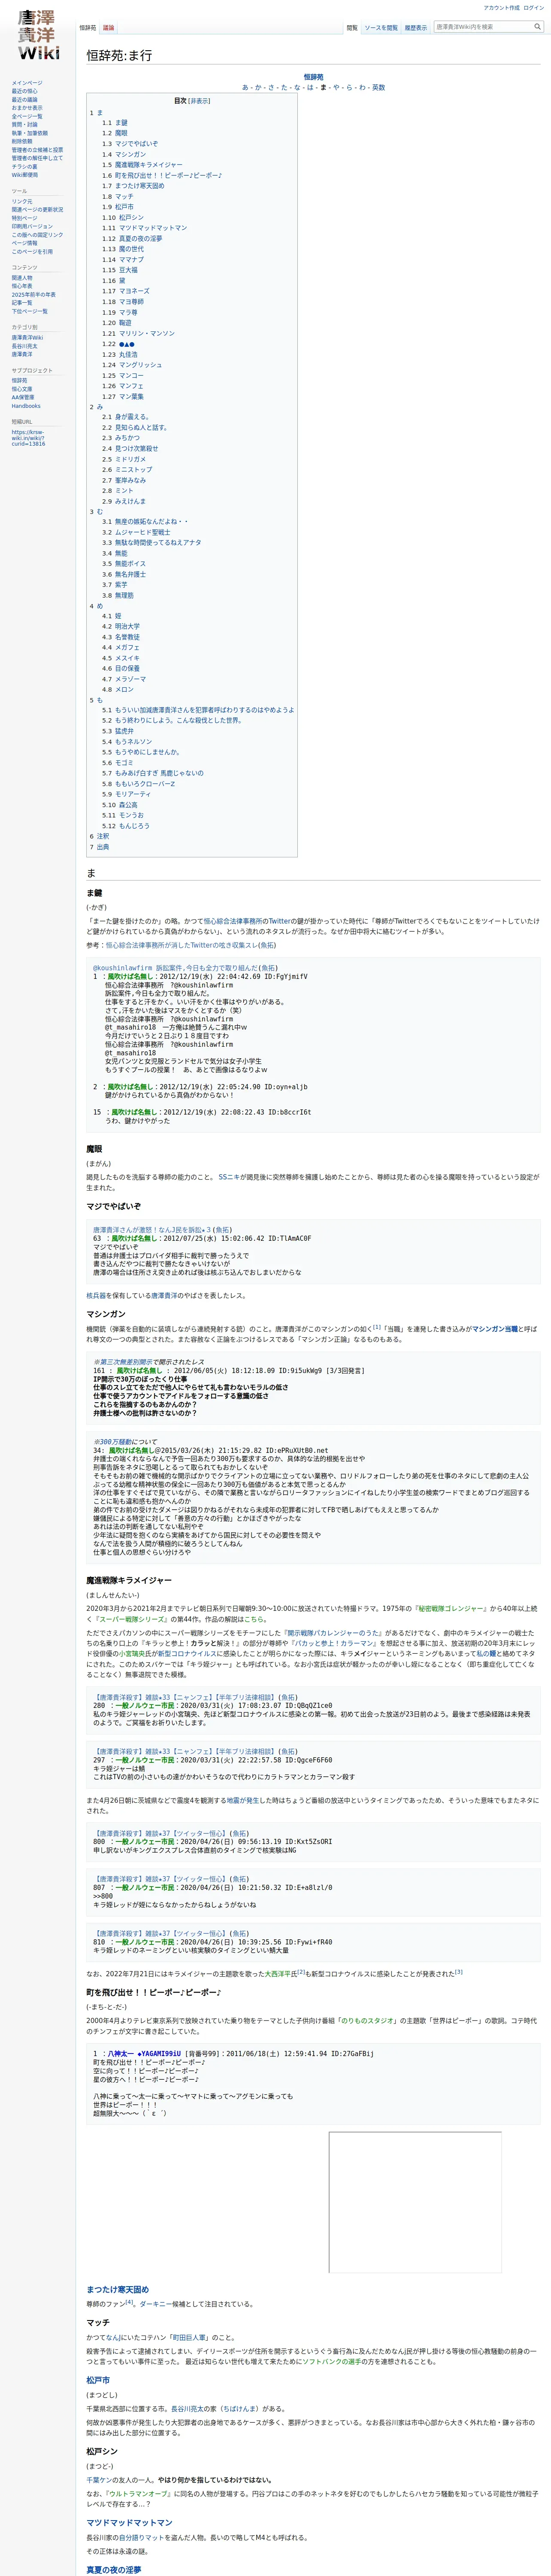Open the ソースを閲覧 tab

pos(381,28)
